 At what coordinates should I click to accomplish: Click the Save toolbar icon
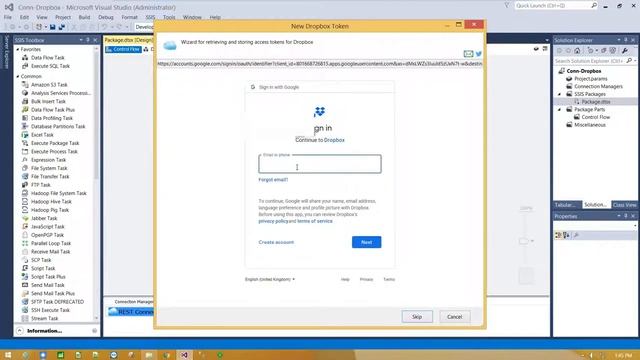pyautogui.click(x=53, y=27)
